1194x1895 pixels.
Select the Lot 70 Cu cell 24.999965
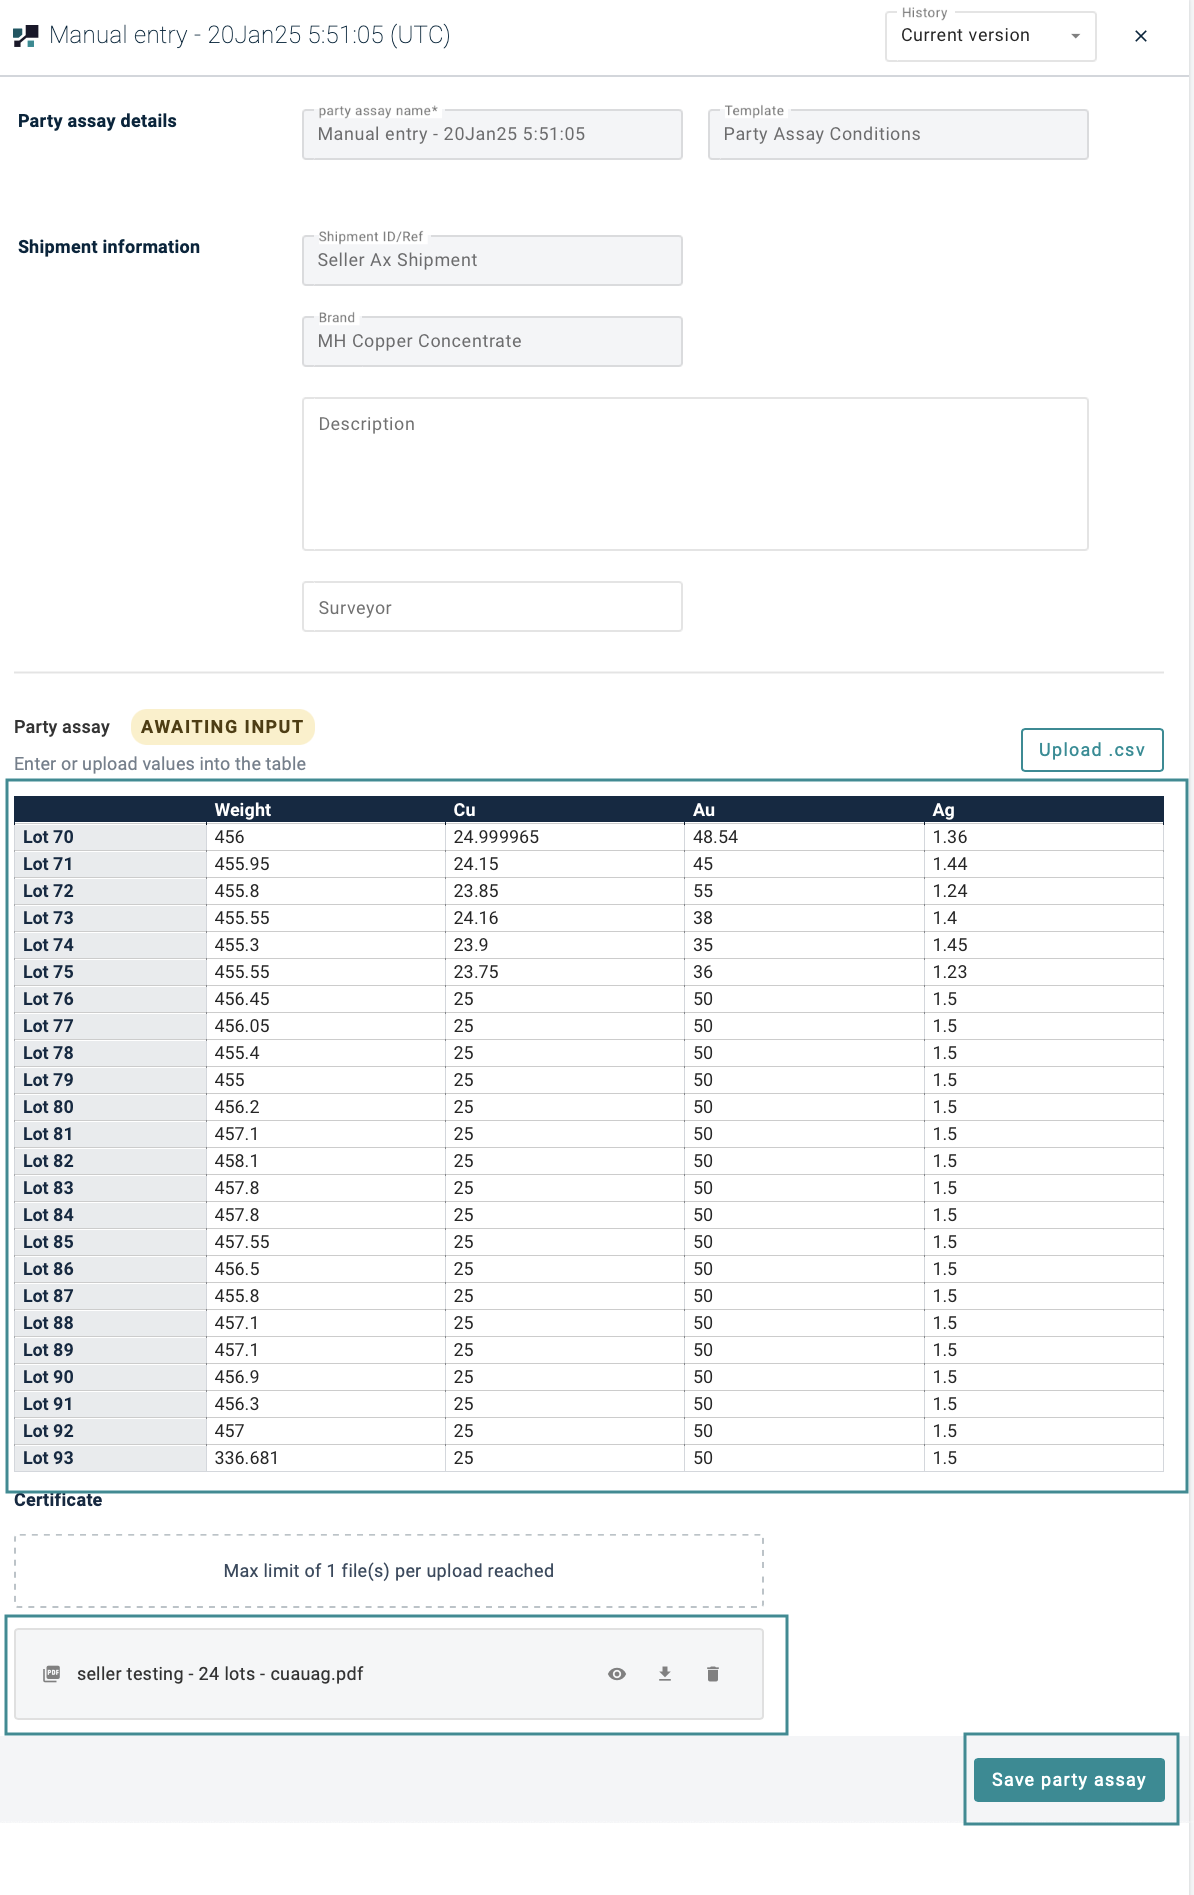coord(564,837)
